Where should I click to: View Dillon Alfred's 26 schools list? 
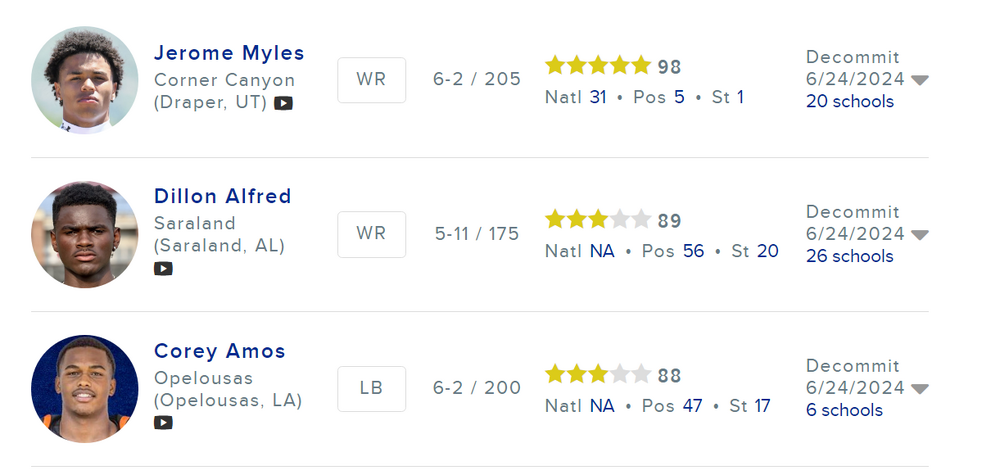[x=849, y=256]
